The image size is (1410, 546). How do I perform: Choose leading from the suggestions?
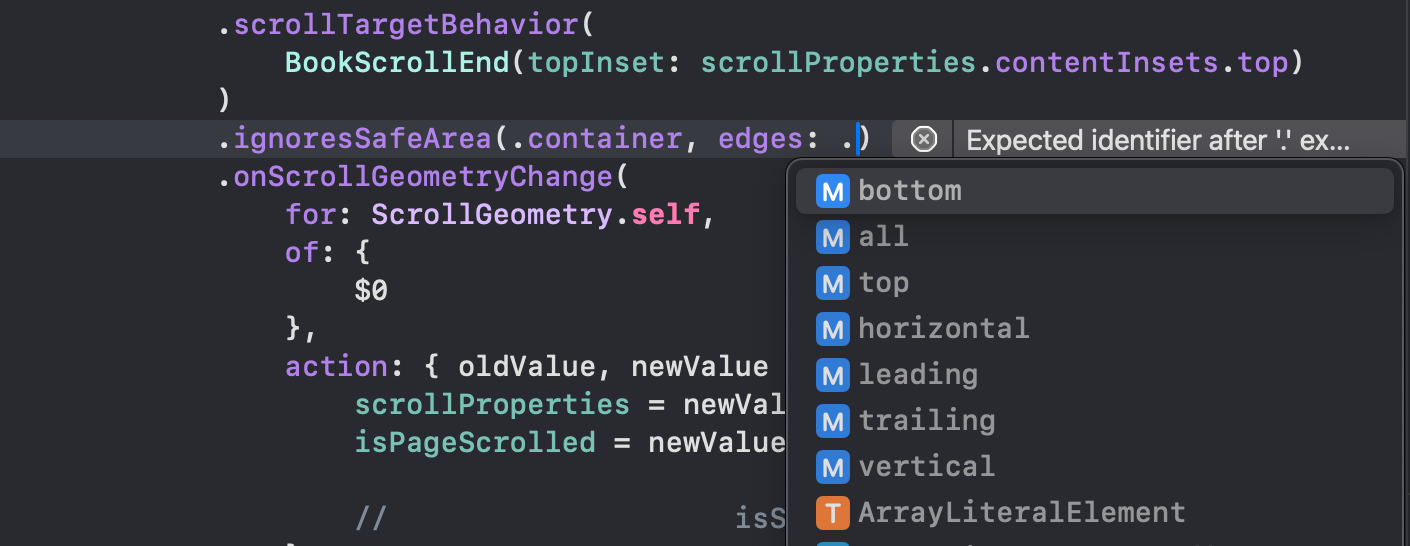point(918,375)
